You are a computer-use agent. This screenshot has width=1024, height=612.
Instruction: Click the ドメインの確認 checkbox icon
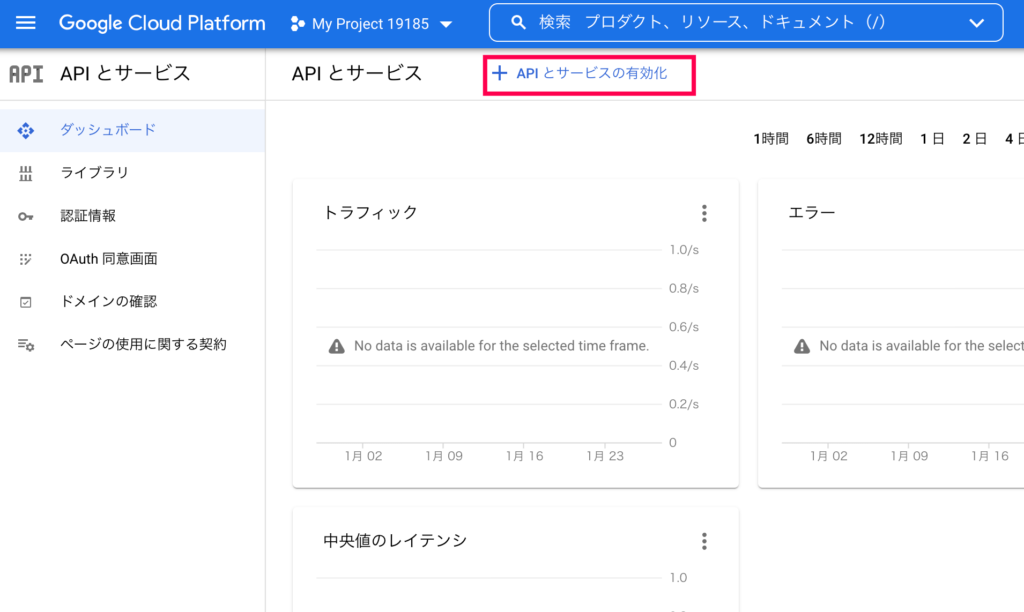click(25, 302)
